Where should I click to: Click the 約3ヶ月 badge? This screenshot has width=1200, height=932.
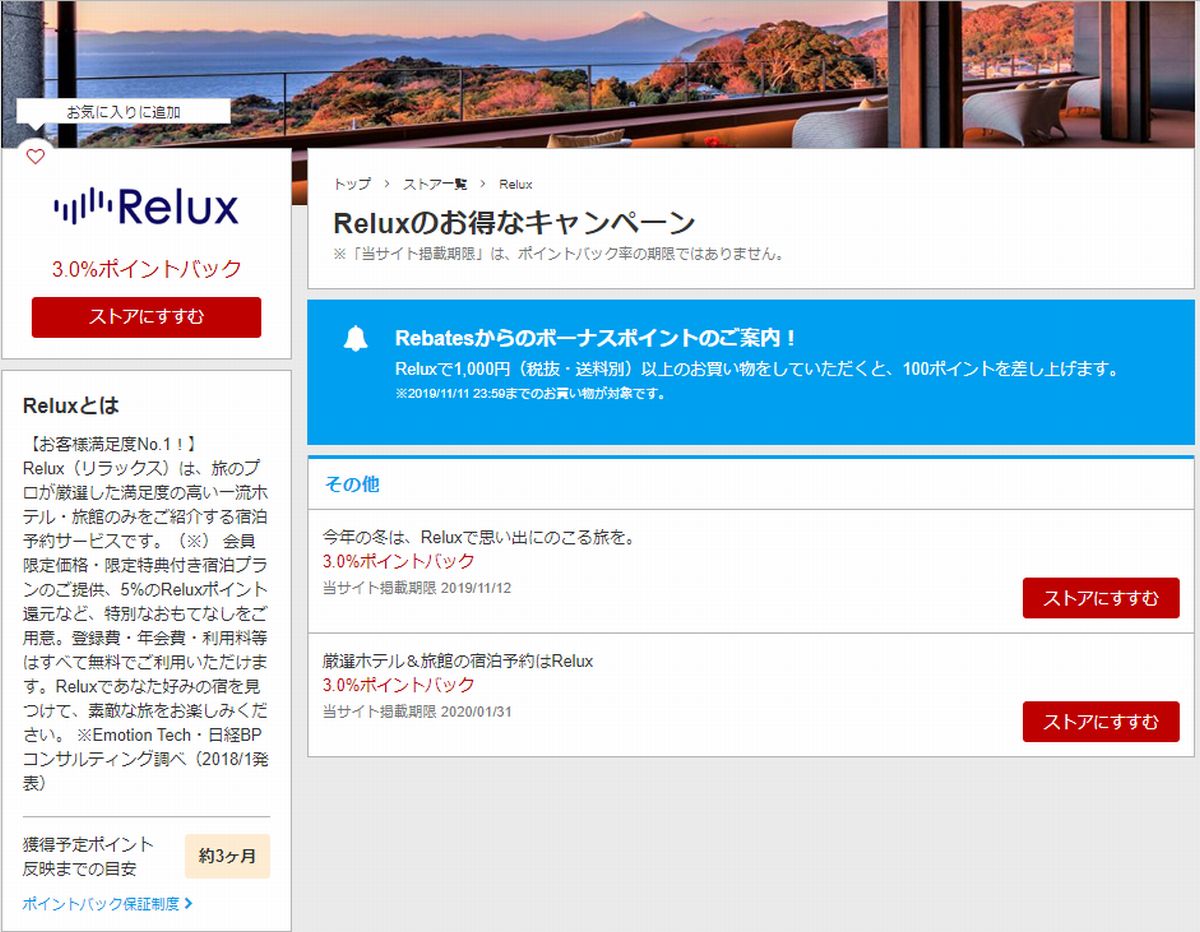coord(228,856)
